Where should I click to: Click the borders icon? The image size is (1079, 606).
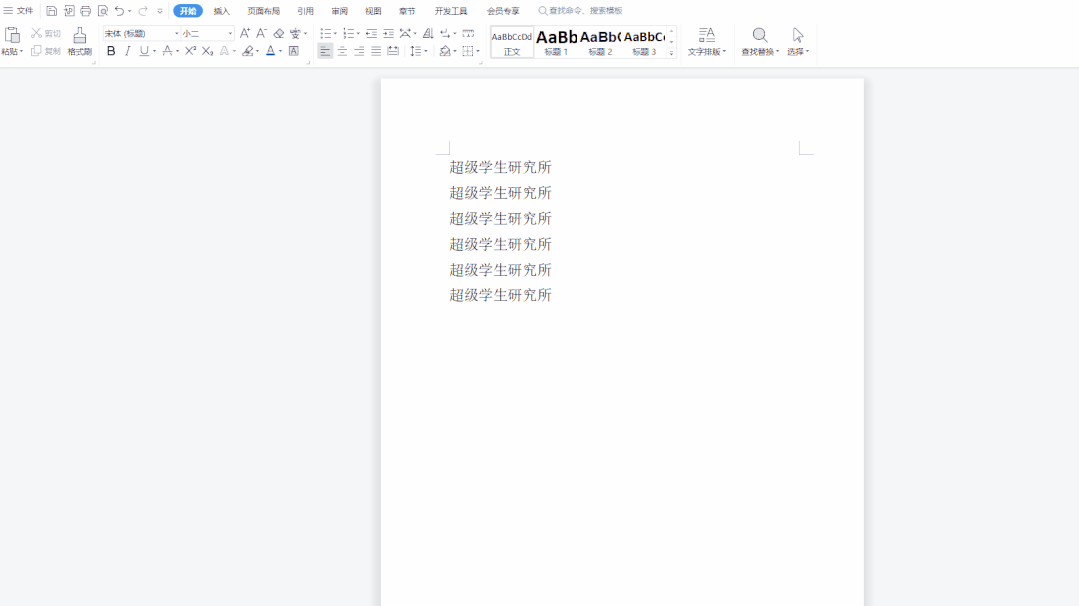[x=468, y=51]
